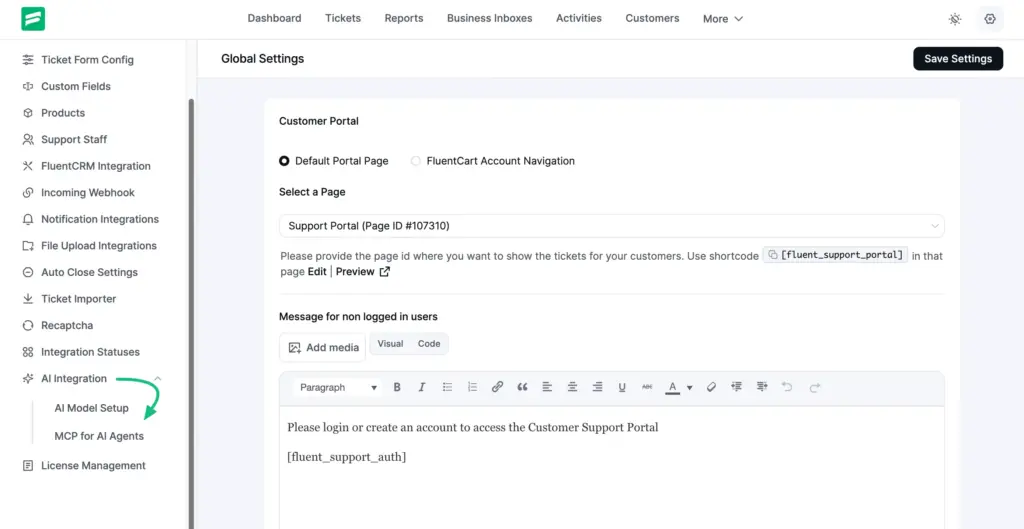Switch editor to Visual tab
The image size is (1024, 529).
[391, 344]
